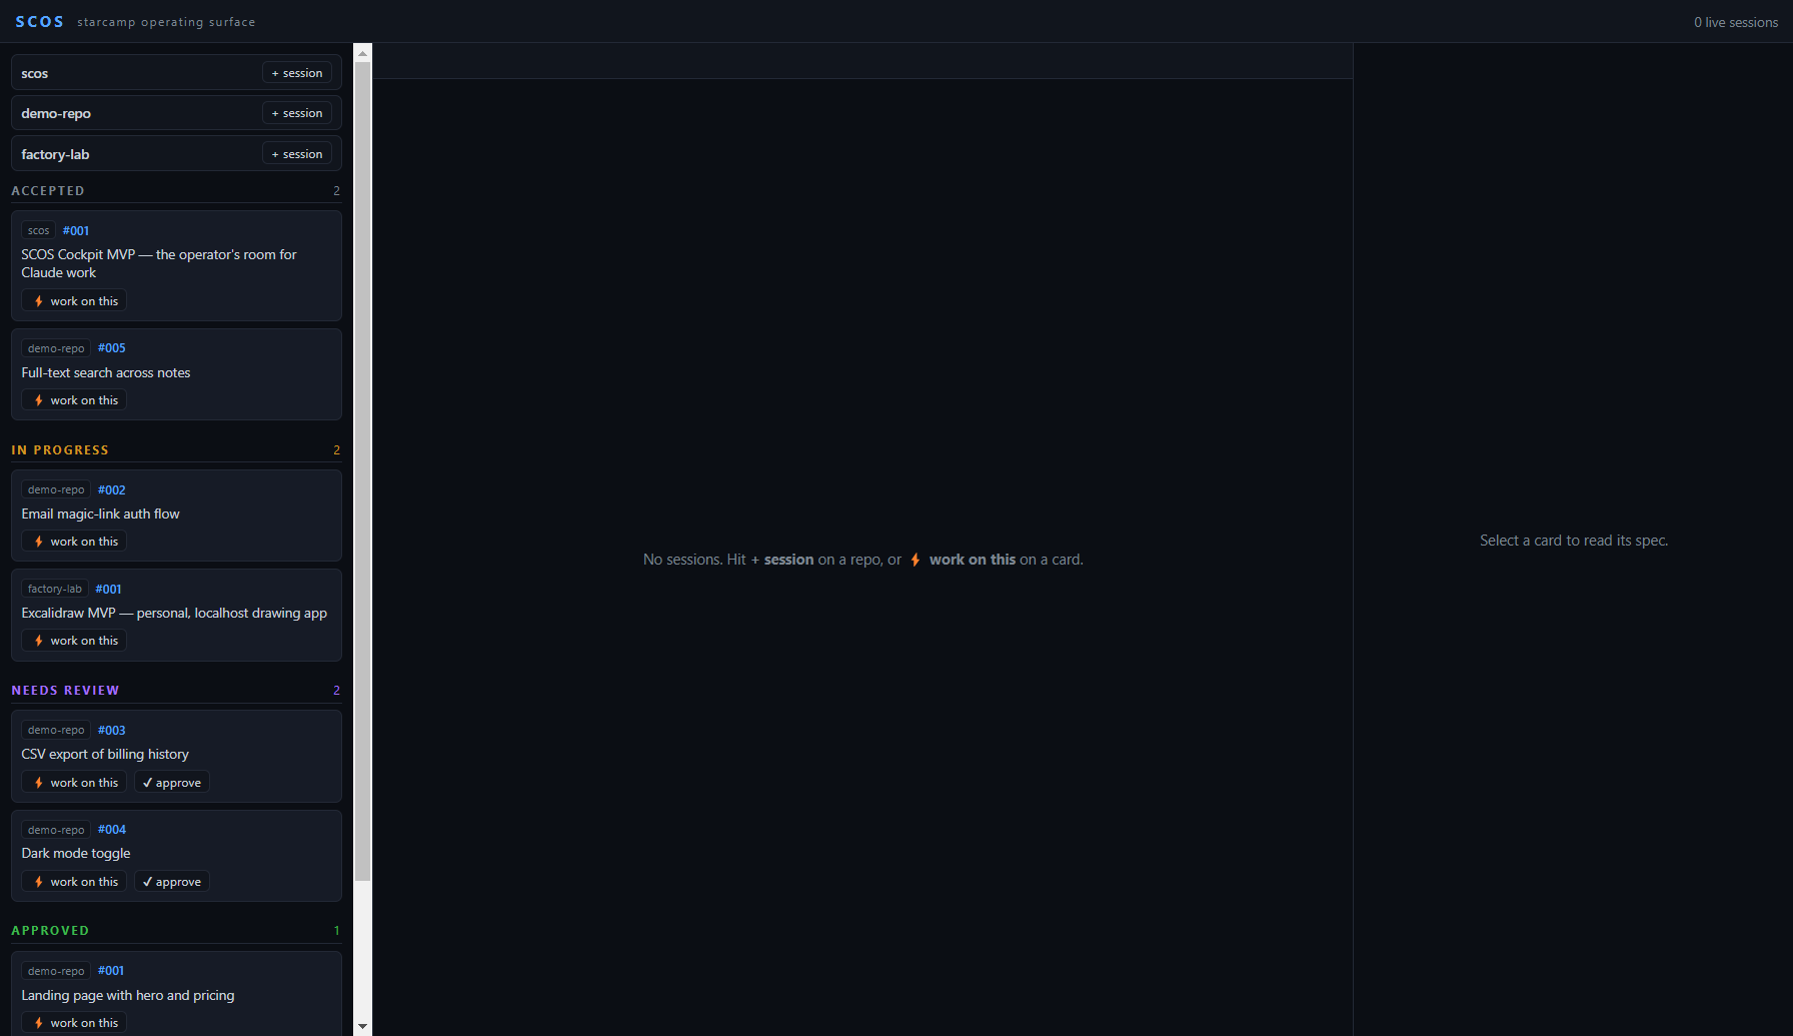The image size is (1793, 1036).
Task: Click scrollbar up arrow in sidebar
Action: click(x=362, y=53)
